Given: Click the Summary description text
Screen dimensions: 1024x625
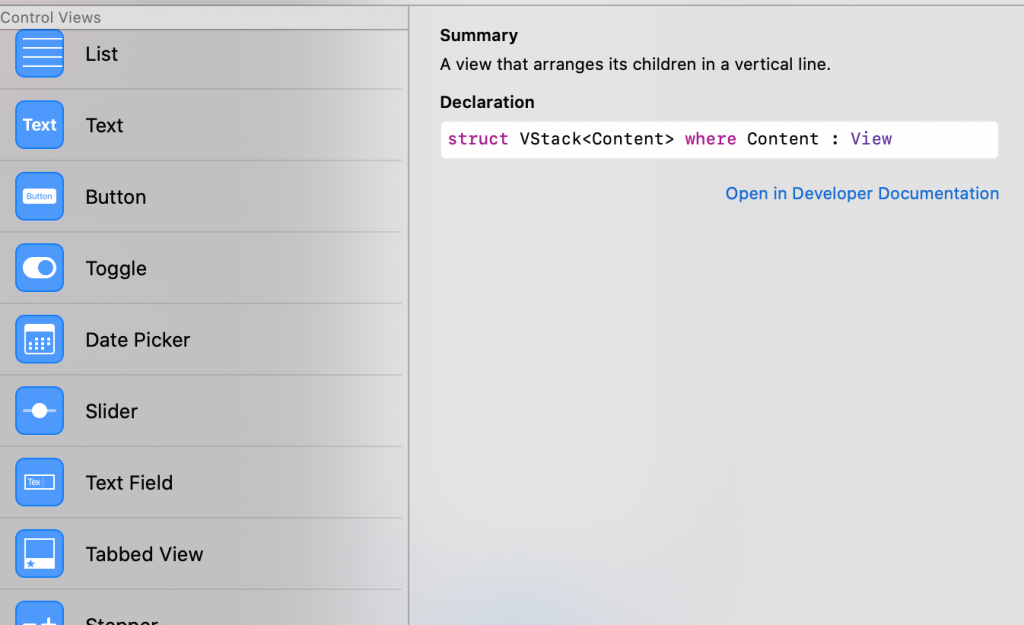Looking at the screenshot, I should point(635,65).
